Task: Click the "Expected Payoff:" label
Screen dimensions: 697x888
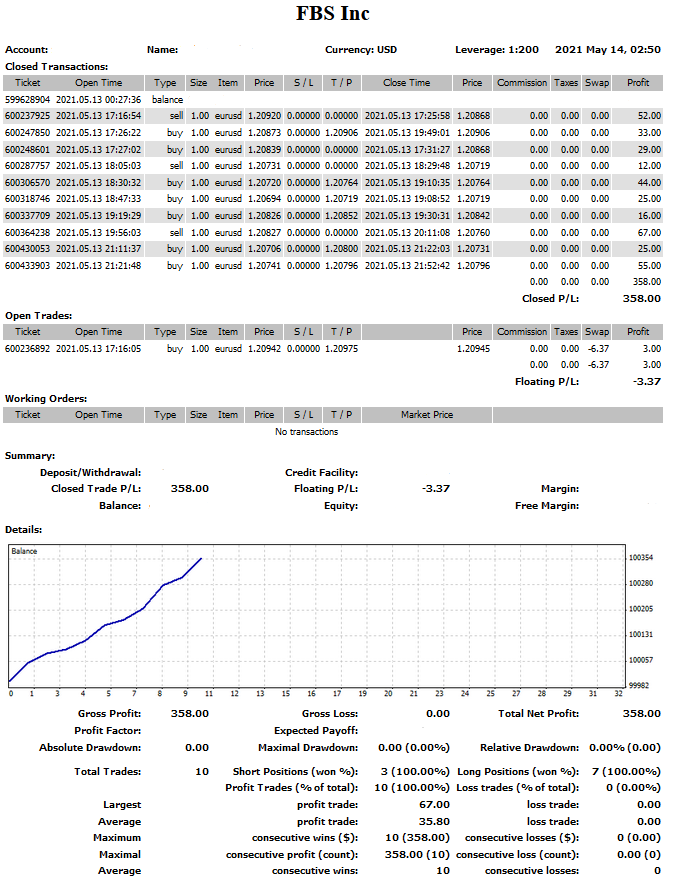Action: click(316, 731)
